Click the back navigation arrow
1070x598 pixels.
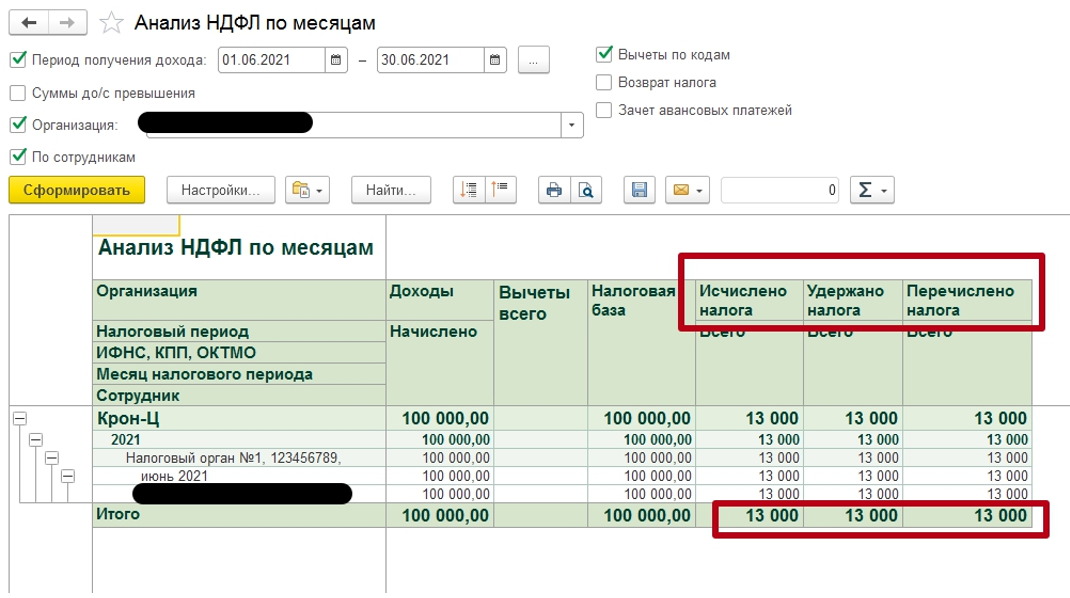tap(29, 22)
